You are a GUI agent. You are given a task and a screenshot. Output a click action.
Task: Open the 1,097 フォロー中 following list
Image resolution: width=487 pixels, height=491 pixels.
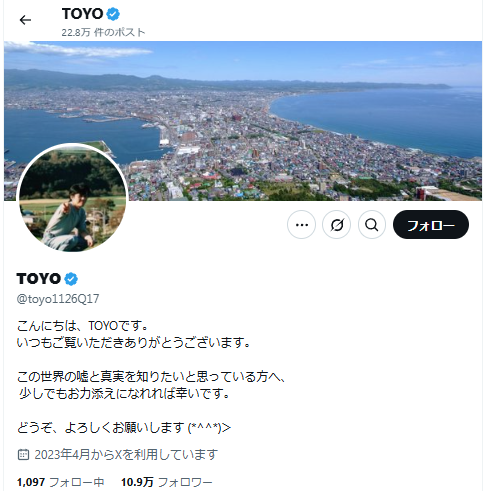point(60,482)
